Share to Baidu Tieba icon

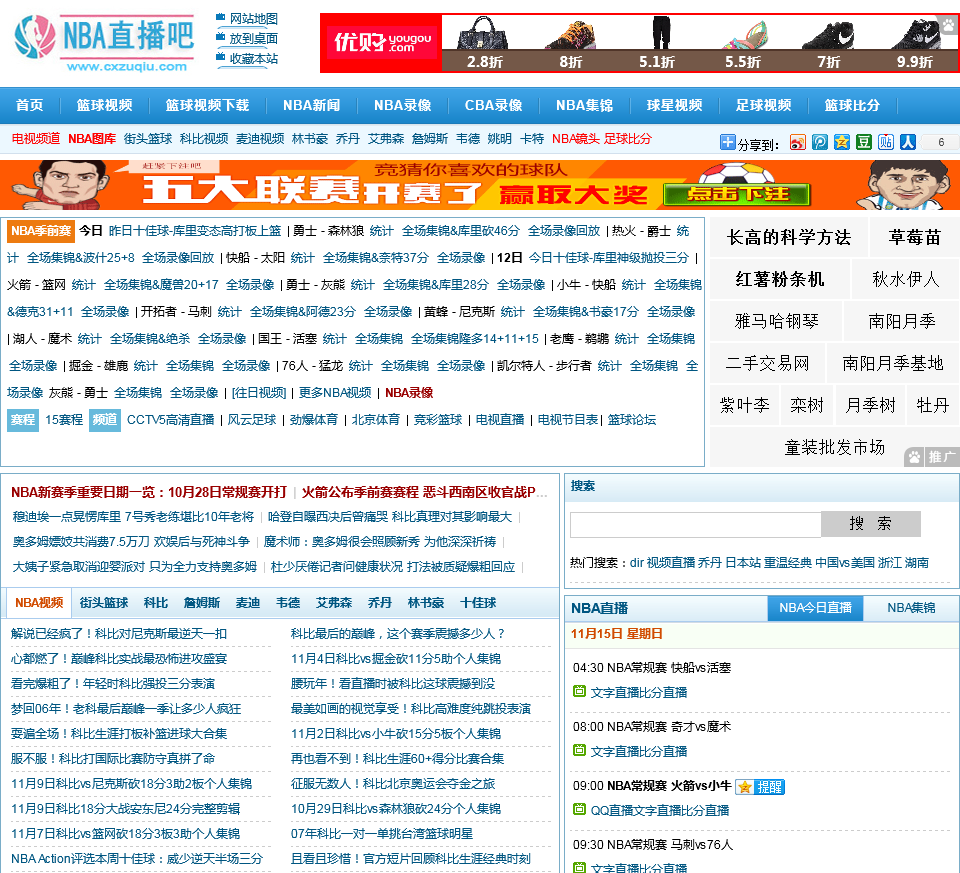pos(886,143)
